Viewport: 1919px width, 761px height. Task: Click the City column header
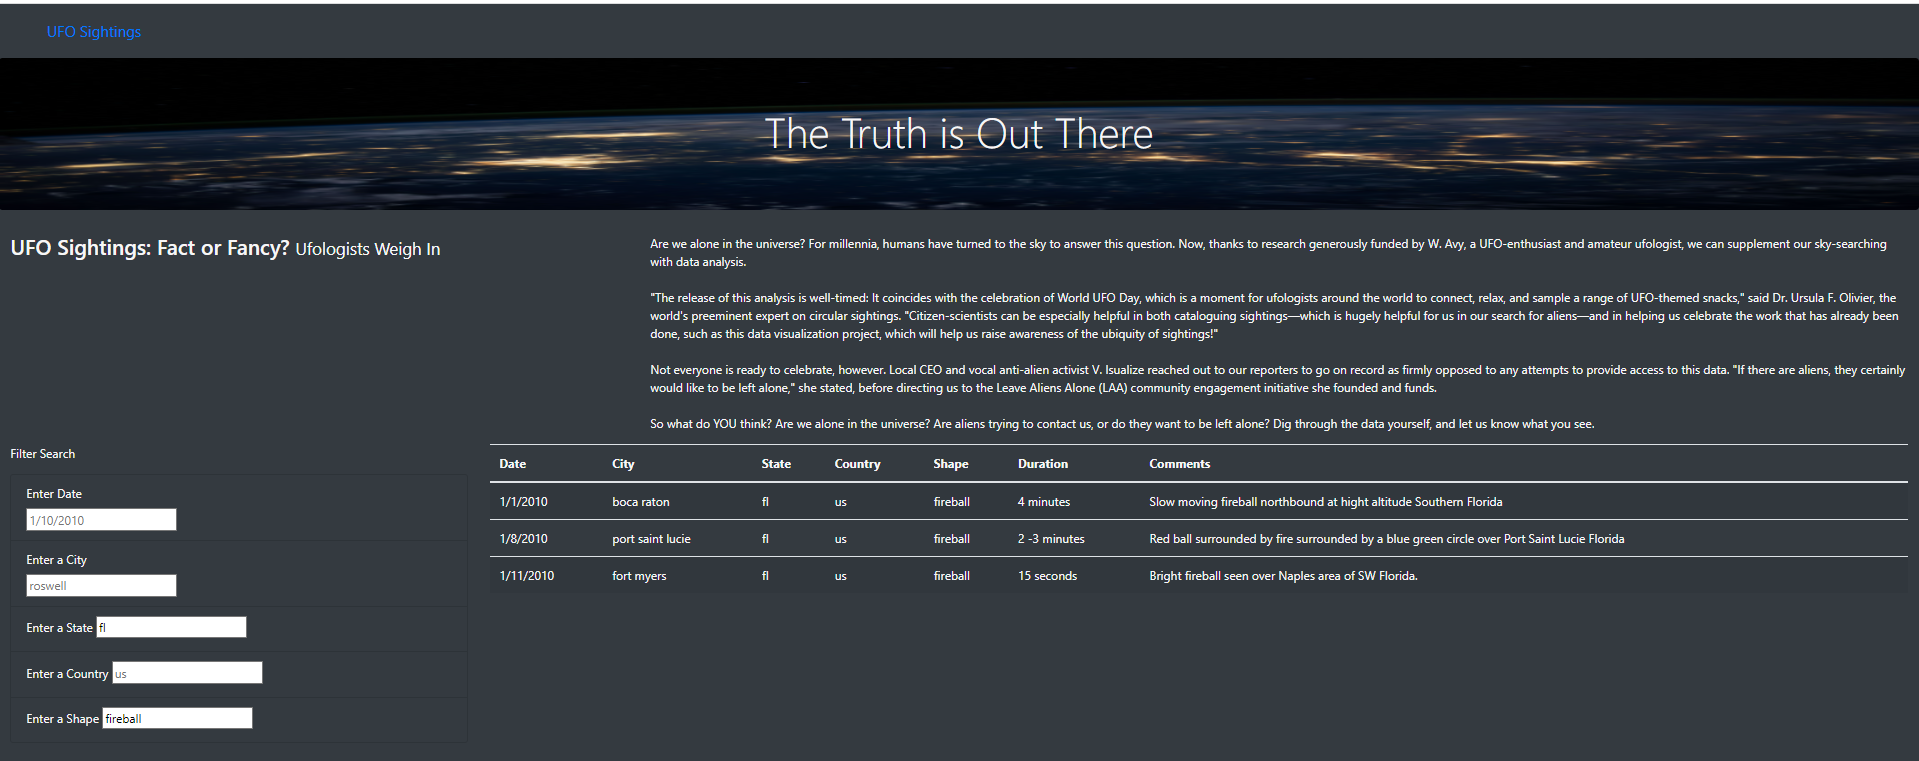click(623, 464)
